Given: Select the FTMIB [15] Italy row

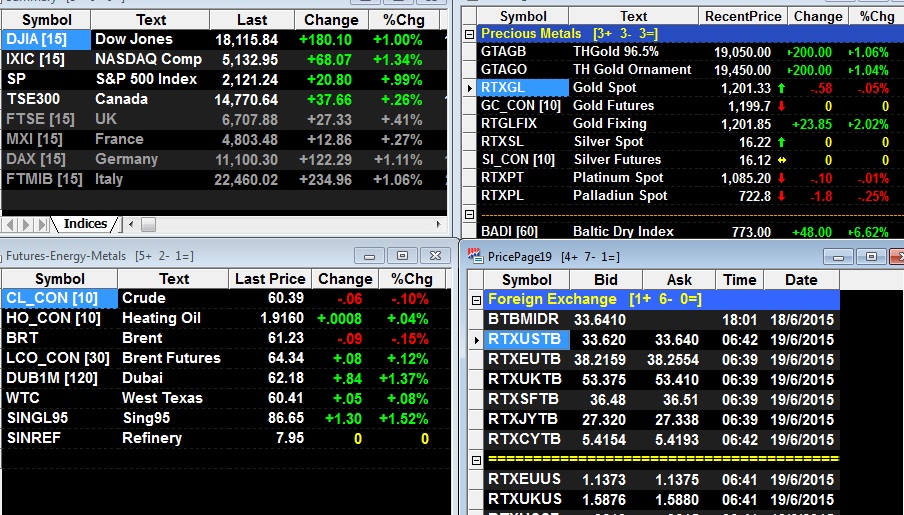Looking at the screenshot, I should (x=224, y=179).
